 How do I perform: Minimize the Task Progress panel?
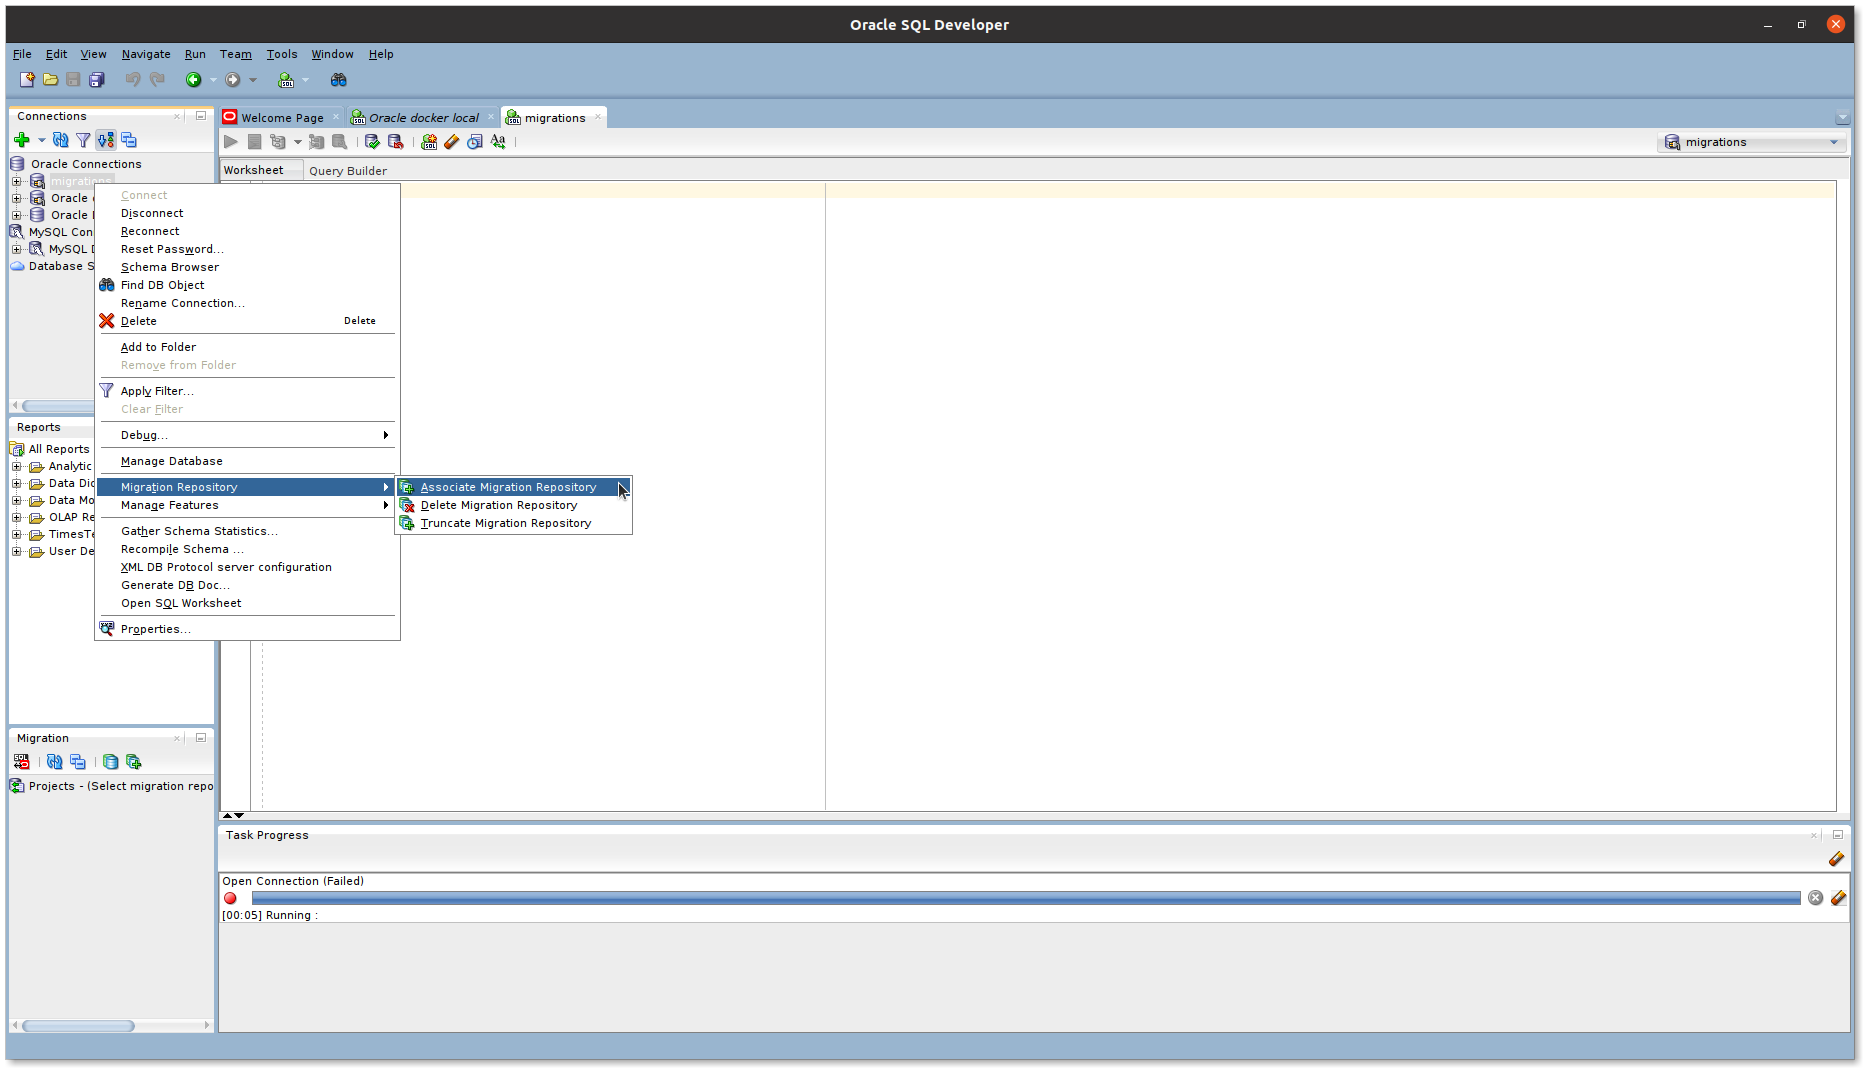tap(1838, 835)
